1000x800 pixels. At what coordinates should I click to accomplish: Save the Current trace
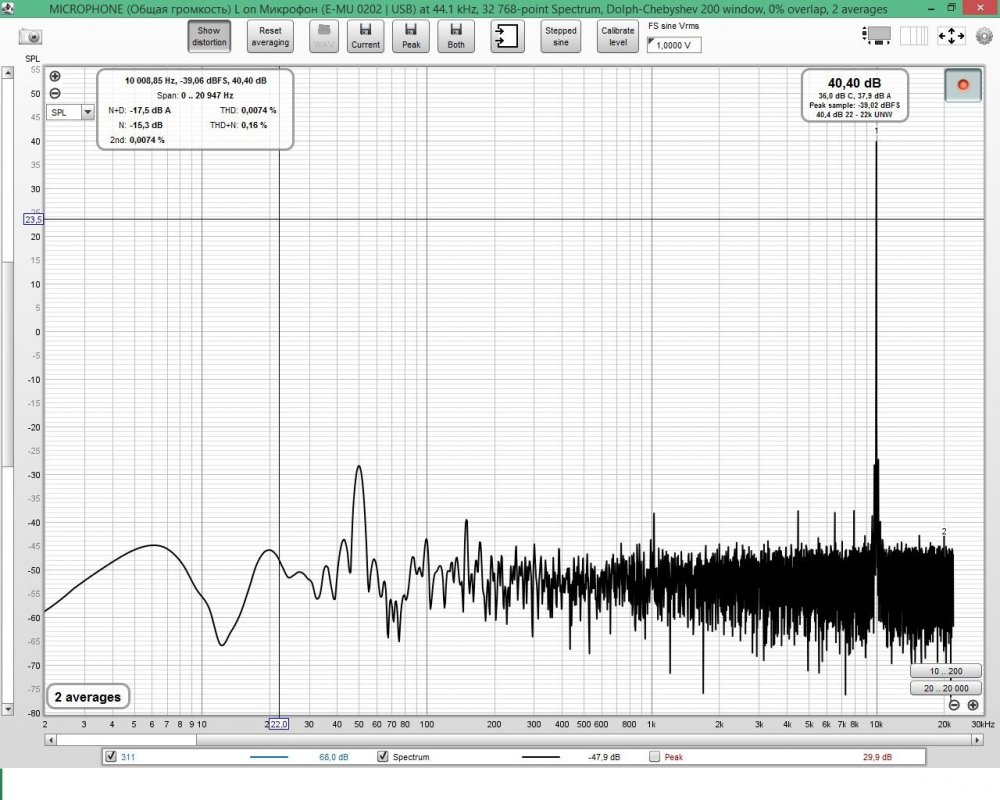pos(365,36)
